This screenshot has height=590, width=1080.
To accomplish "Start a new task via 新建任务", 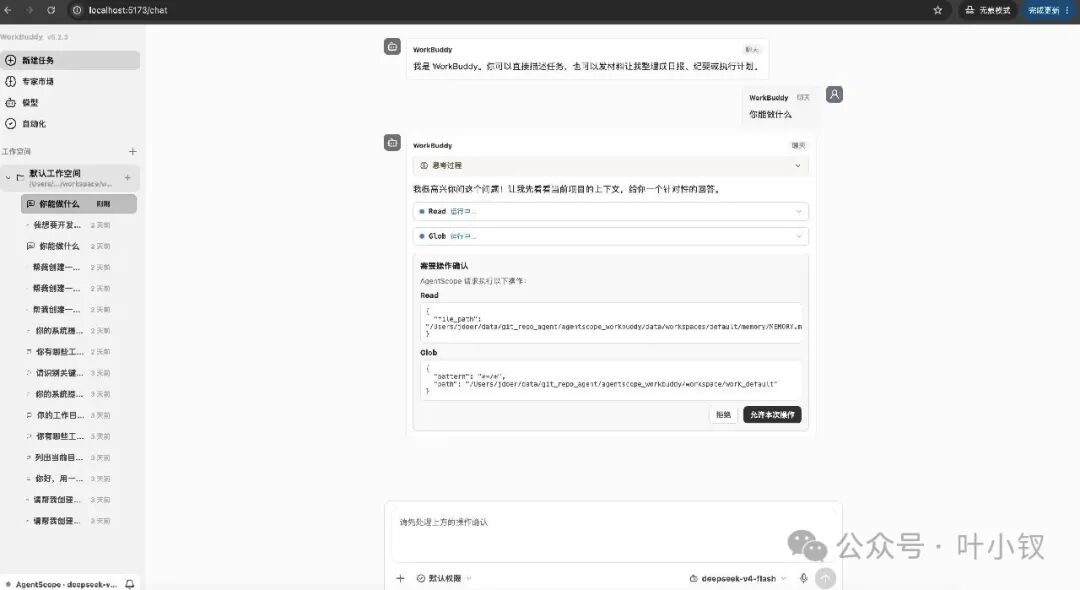I will [70, 61].
